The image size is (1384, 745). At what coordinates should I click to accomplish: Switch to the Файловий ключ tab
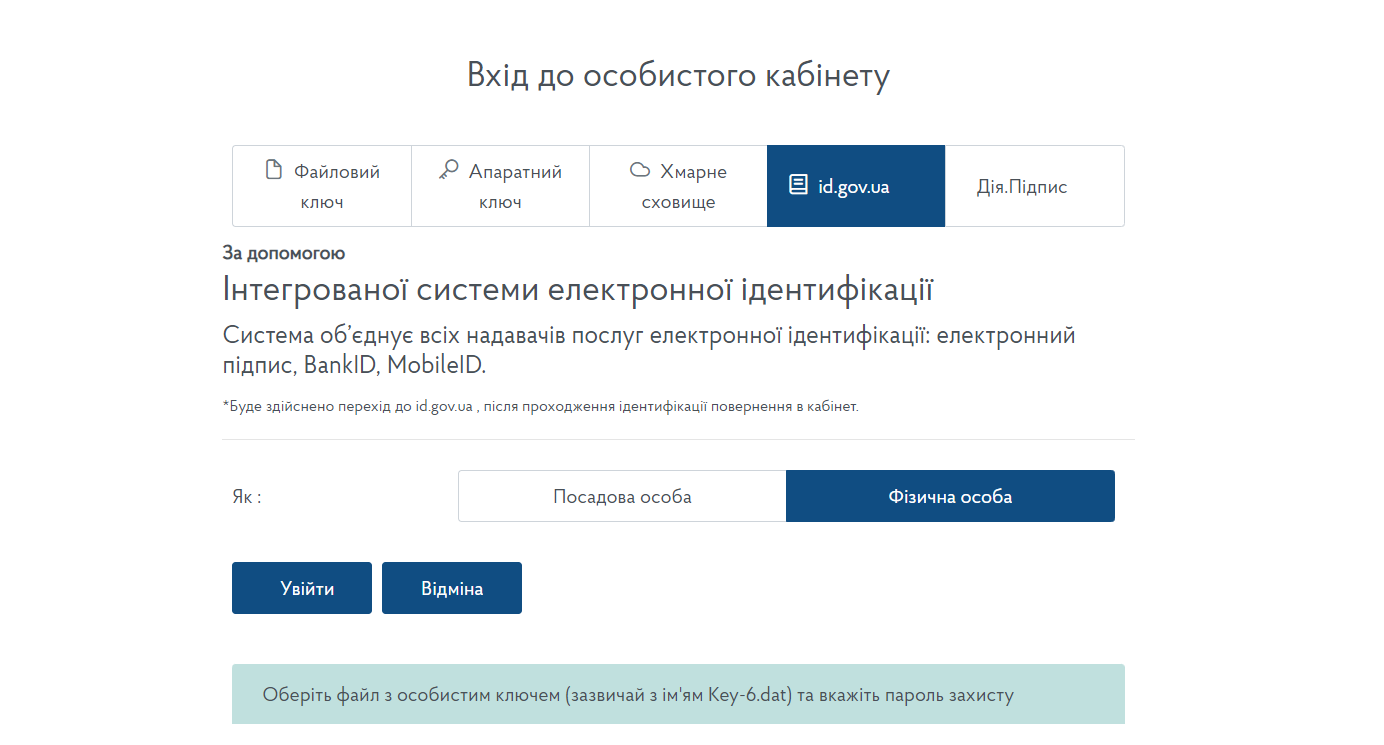tap(322, 186)
